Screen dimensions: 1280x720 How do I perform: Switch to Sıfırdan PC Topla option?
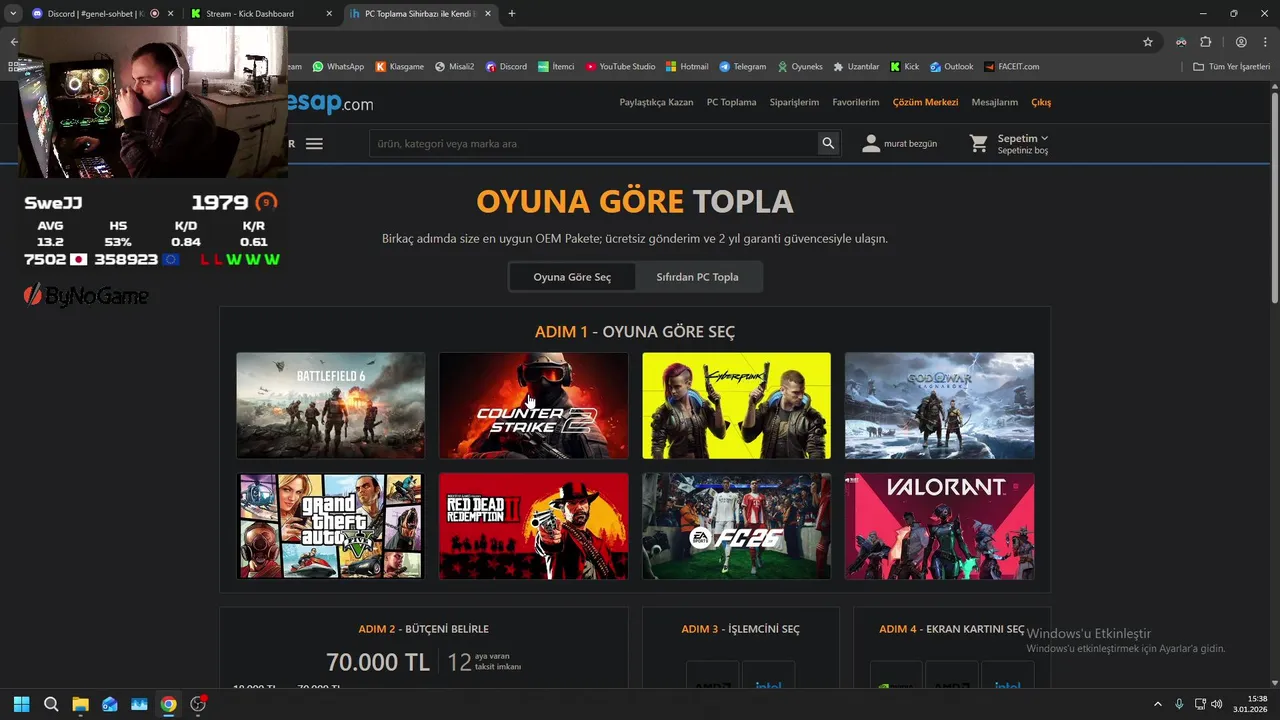[x=697, y=277]
